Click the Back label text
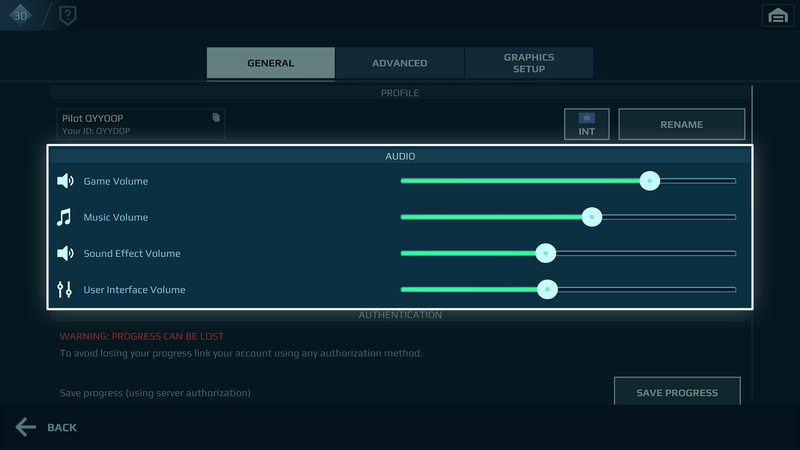Viewport: 800px width, 450px height. tap(62, 428)
